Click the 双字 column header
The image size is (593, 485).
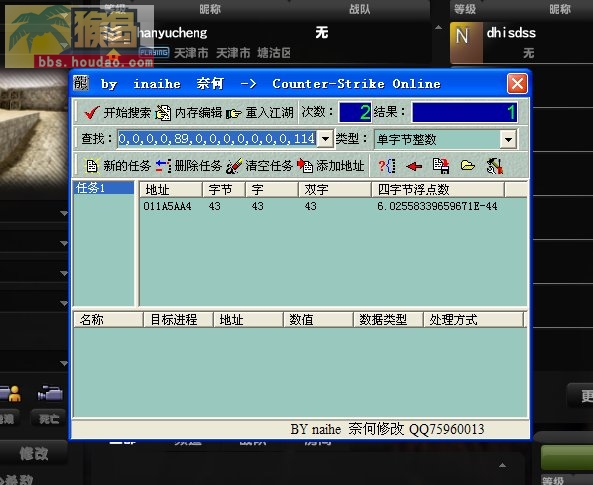coord(335,190)
